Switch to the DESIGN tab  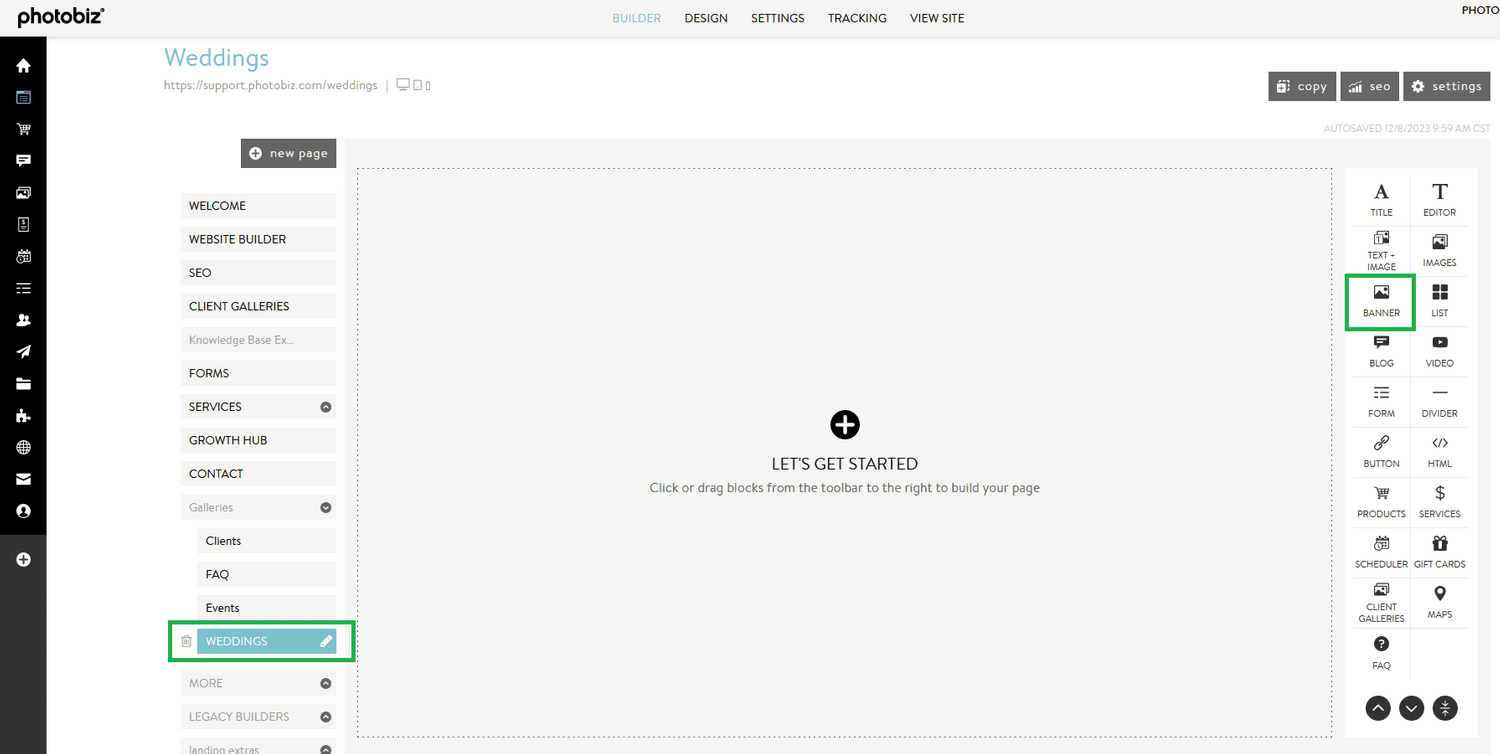click(x=706, y=17)
